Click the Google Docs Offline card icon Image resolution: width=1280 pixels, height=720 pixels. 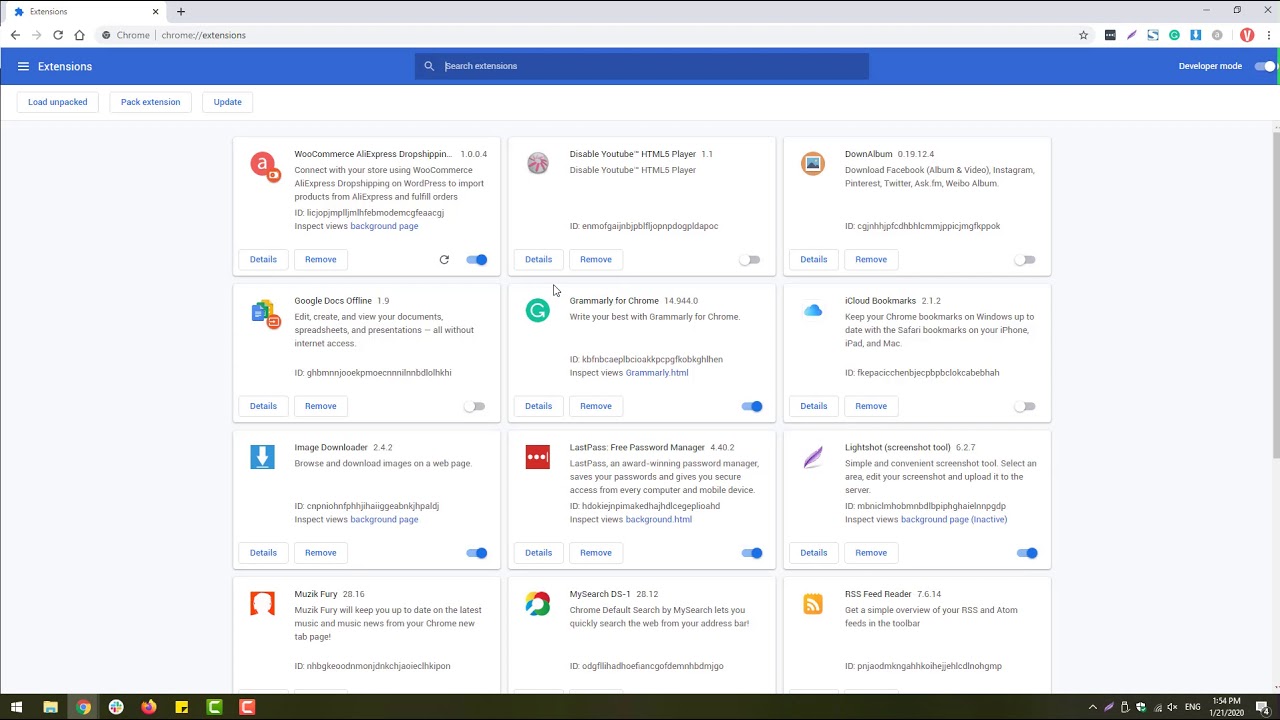tap(265, 313)
